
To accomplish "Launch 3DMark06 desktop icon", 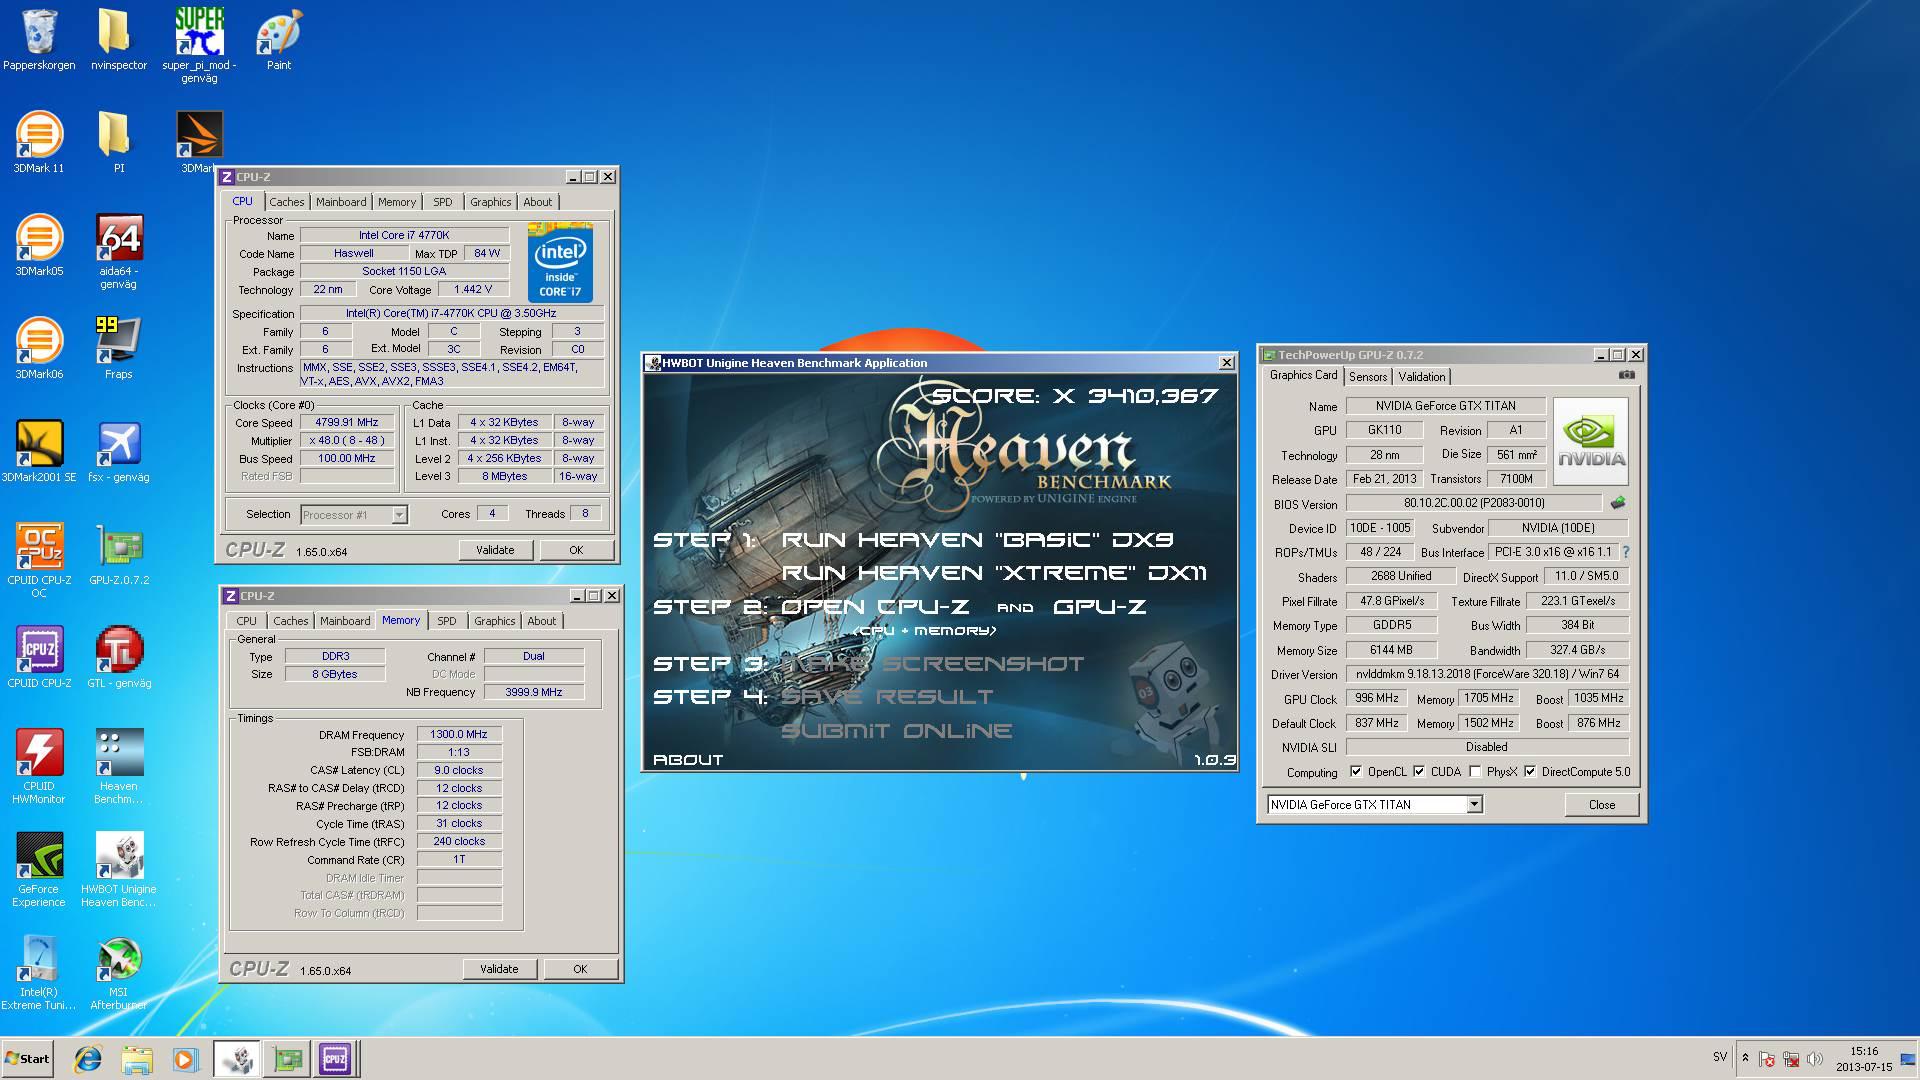I will pos(39,340).
